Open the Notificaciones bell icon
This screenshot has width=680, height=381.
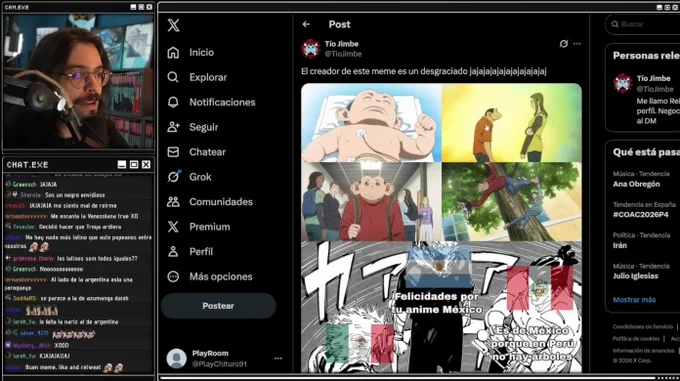coord(173,102)
